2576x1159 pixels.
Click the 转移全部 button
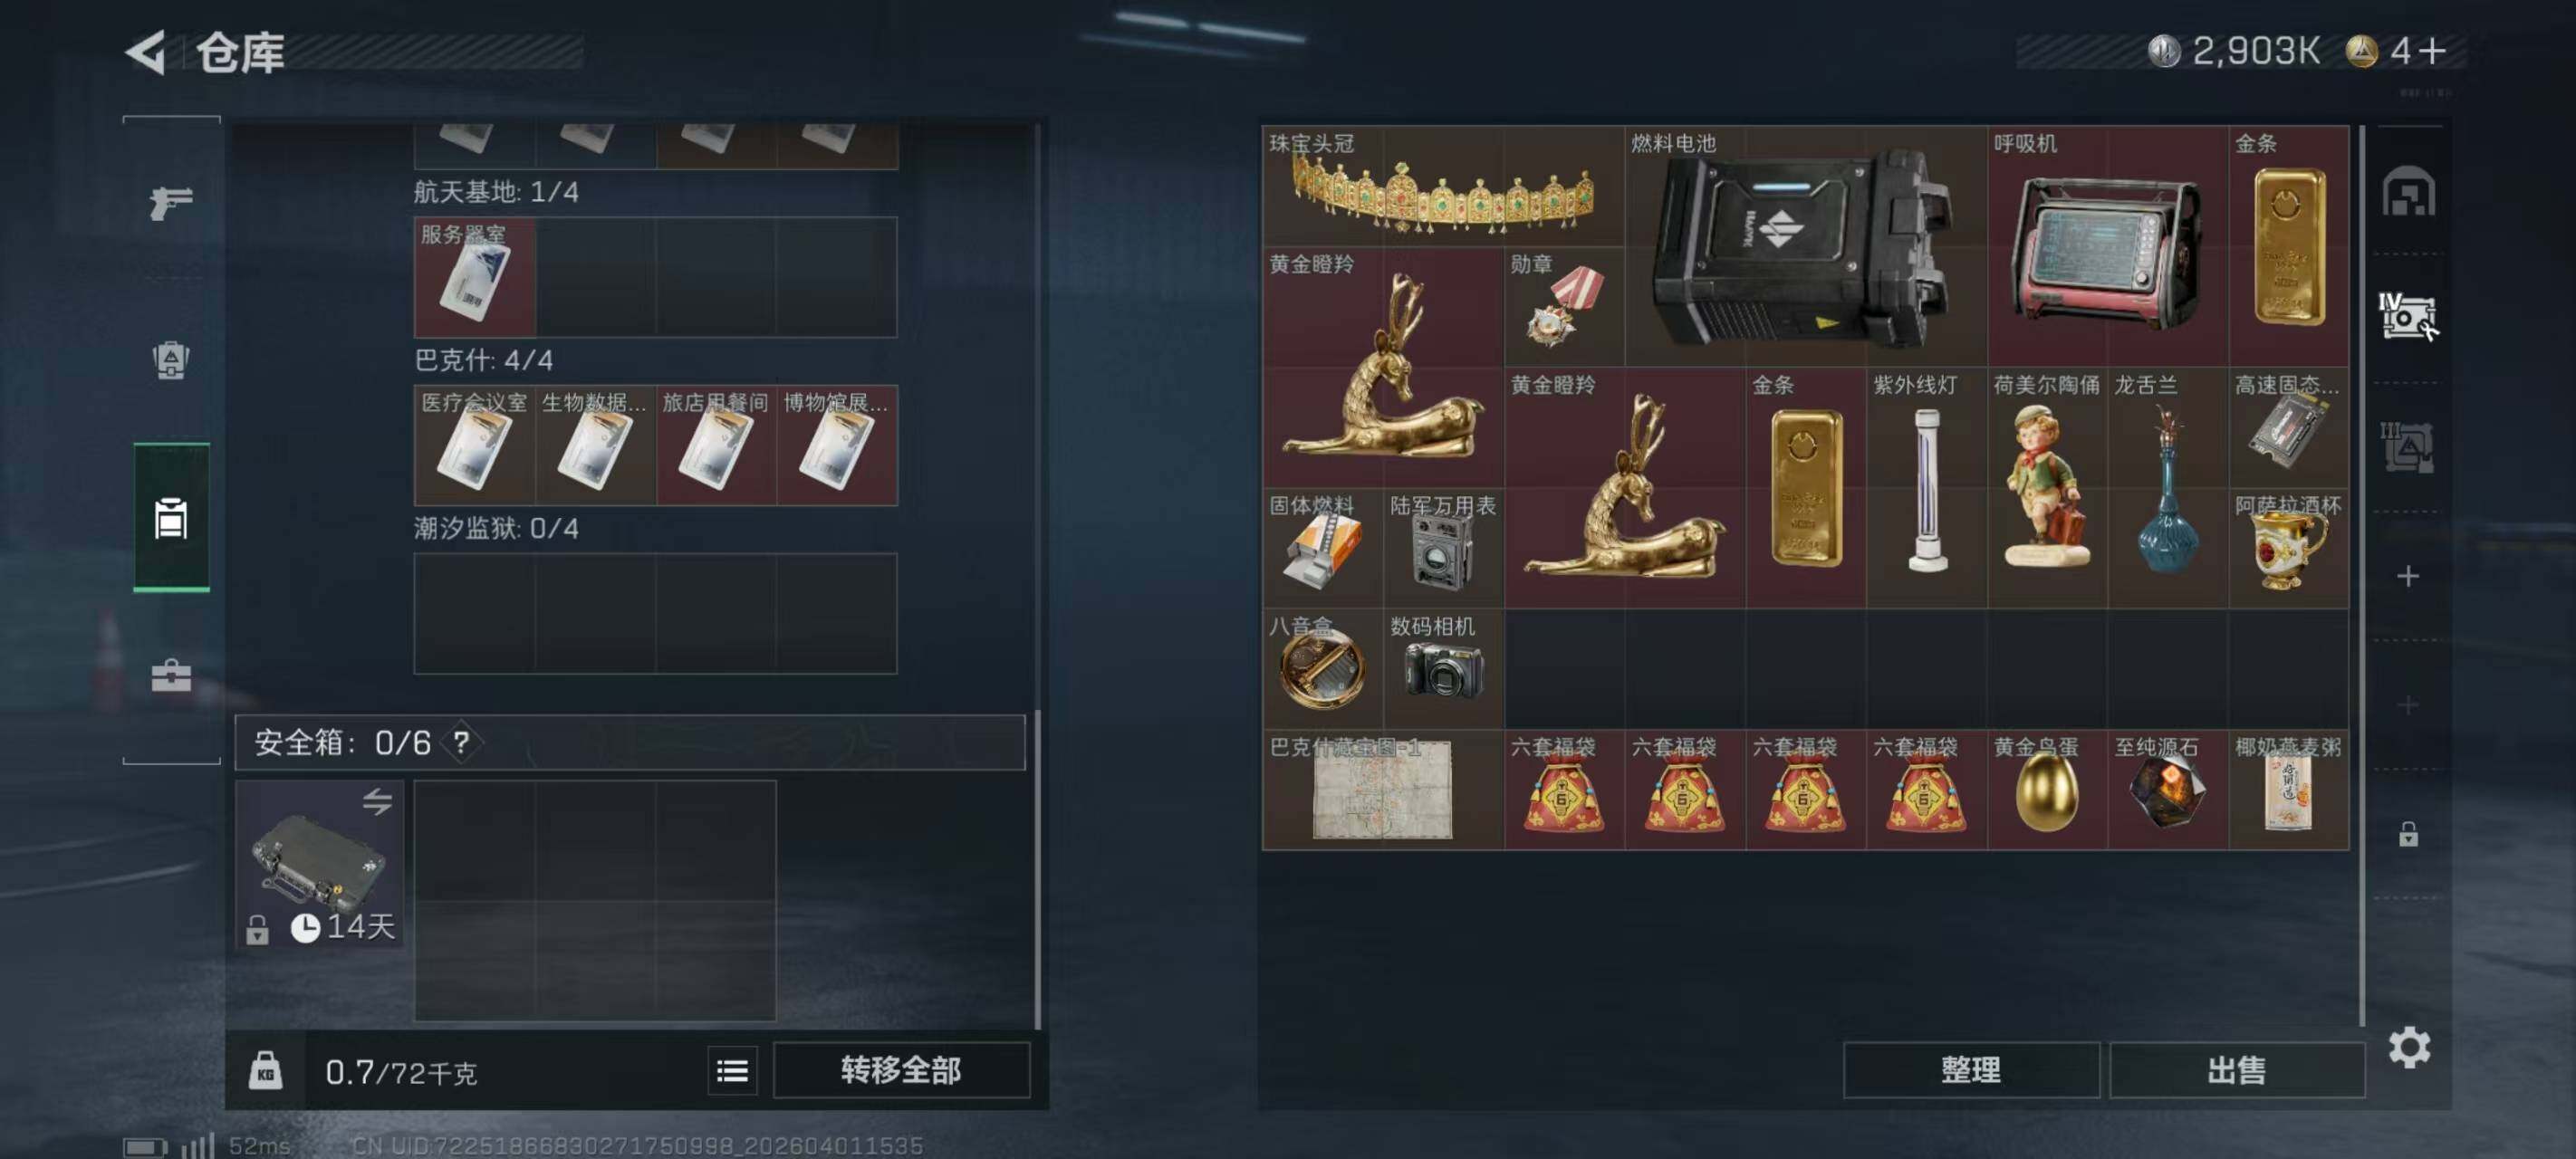(901, 1071)
